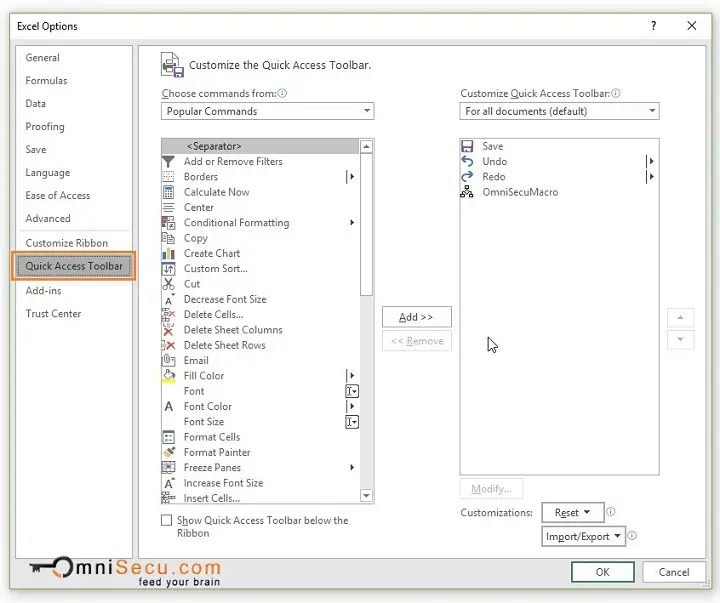Expand the Redo submenu arrow
Image resolution: width=720 pixels, height=603 pixels.
[x=650, y=177]
